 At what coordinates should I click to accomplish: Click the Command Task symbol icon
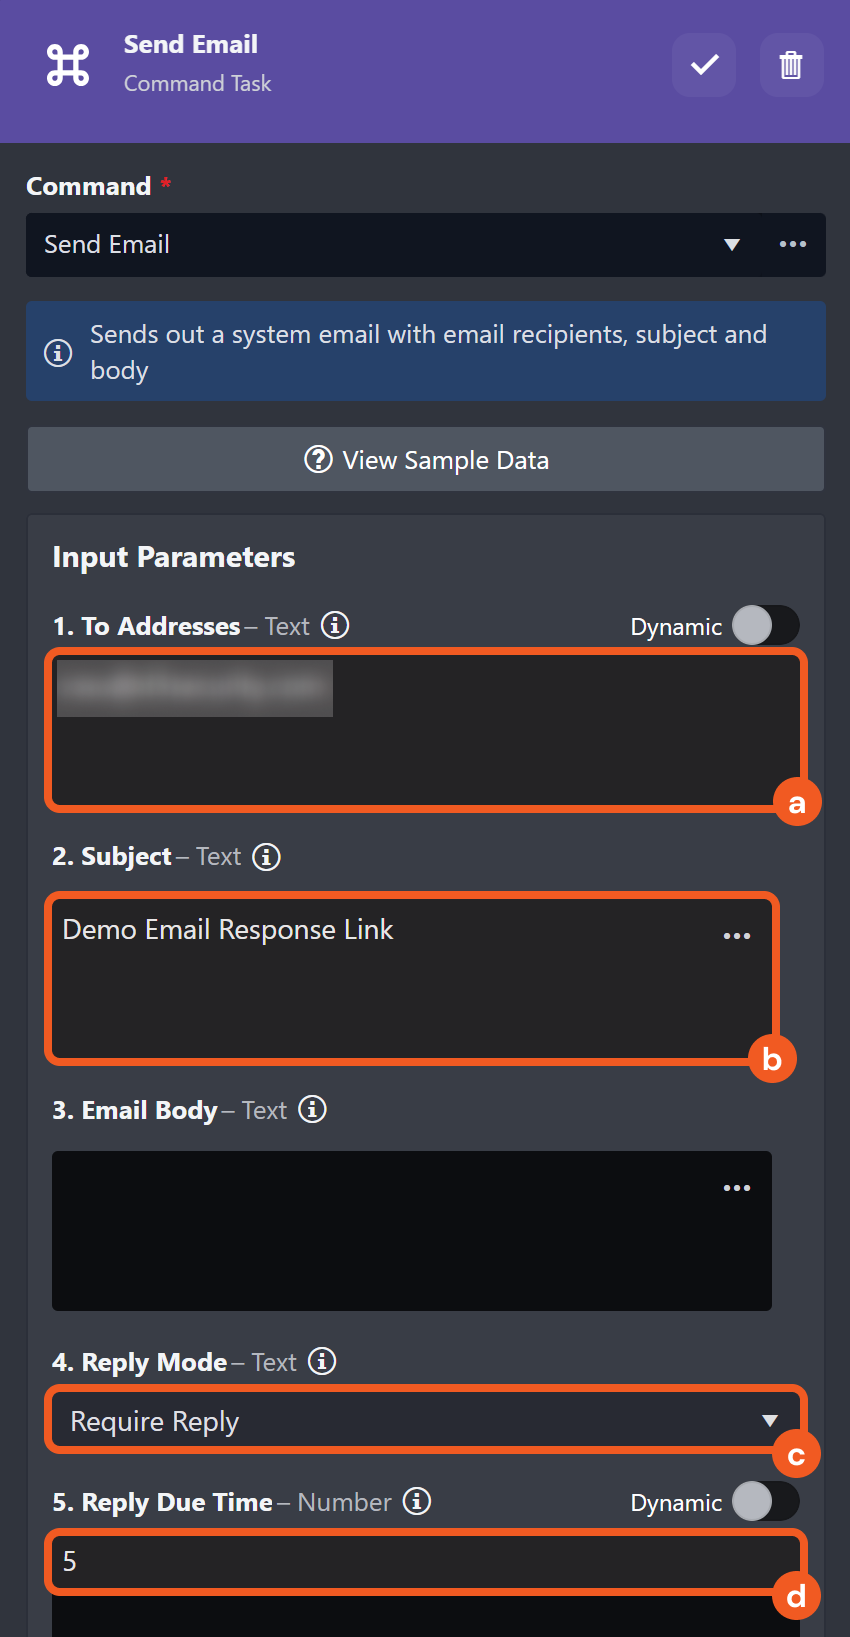[68, 65]
